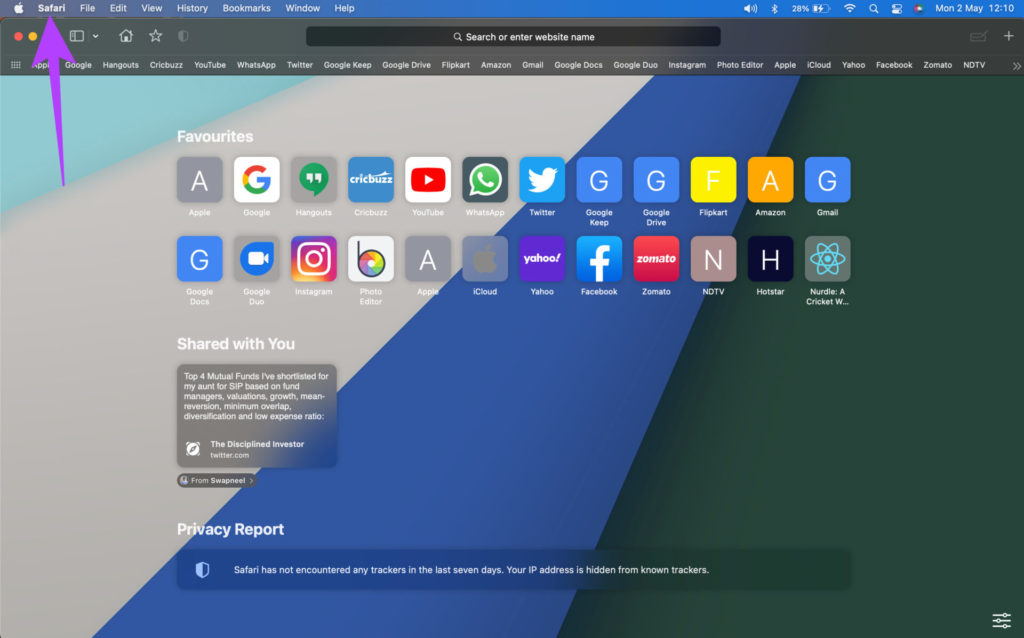The height and width of the screenshot is (638, 1024).
Task: Click the Bluetooth icon in menu bar
Action: pos(775,8)
